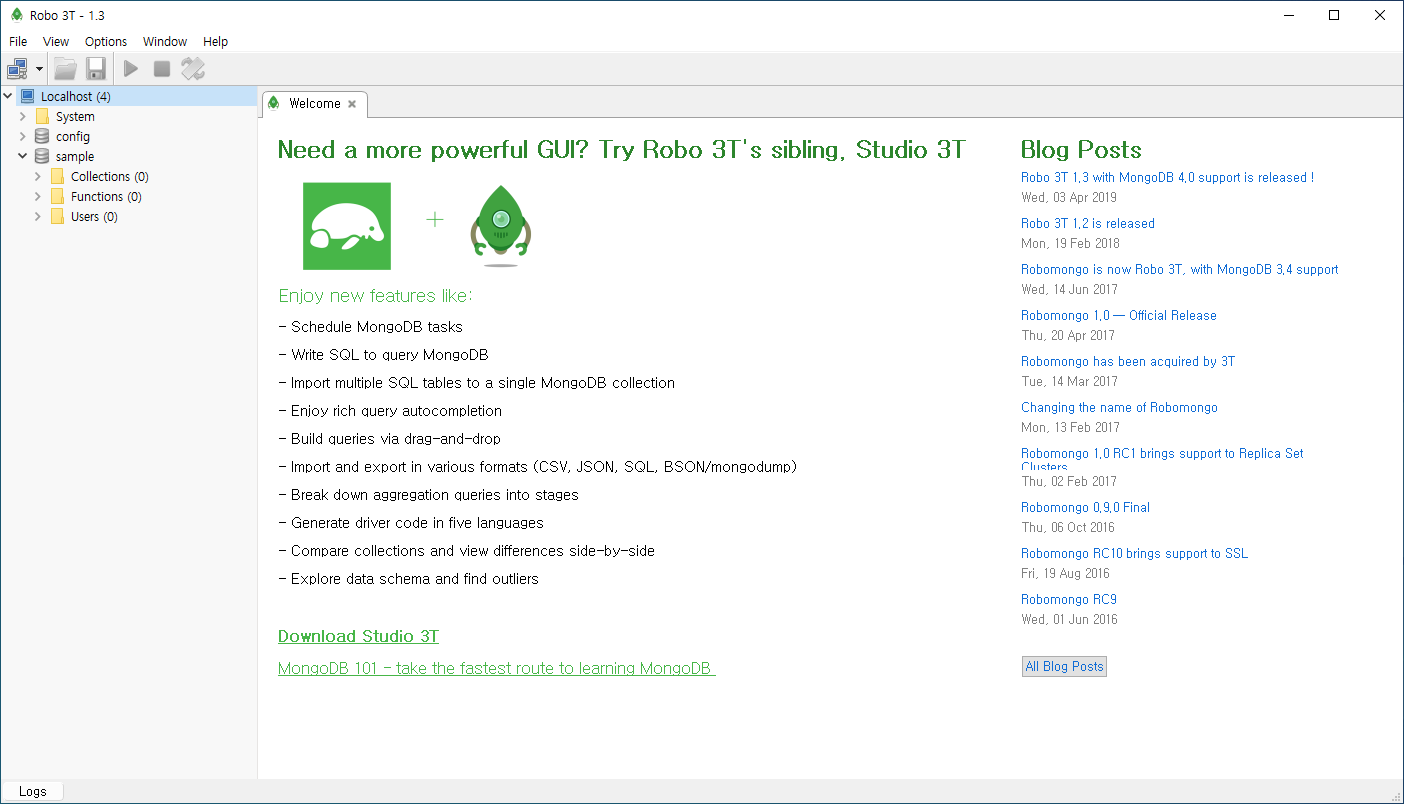
Task: Click the Robo 3T title bar app icon
Action: coord(16,15)
